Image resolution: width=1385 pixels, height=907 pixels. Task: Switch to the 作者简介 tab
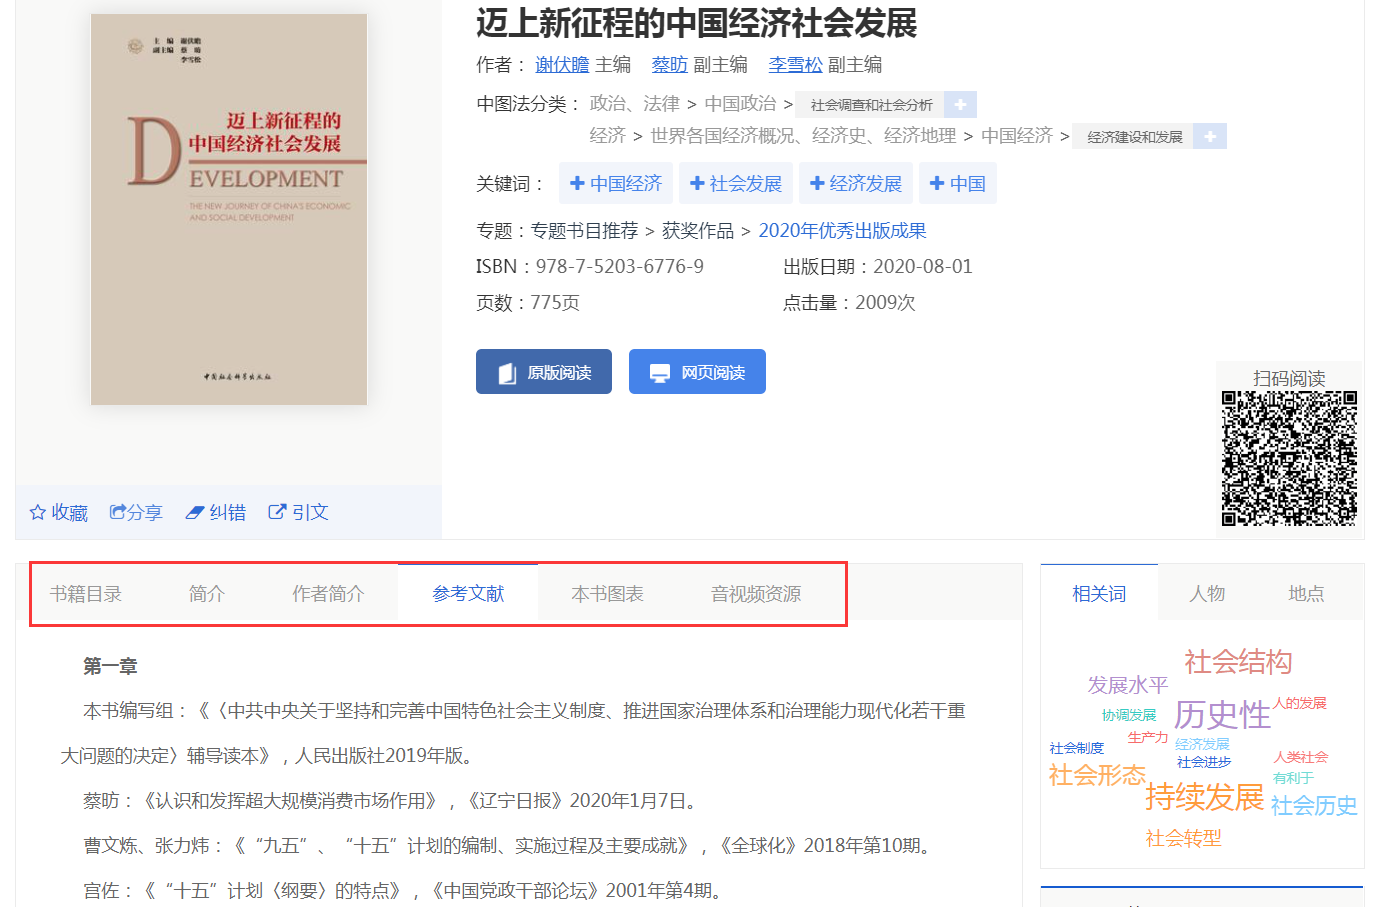pos(328,594)
